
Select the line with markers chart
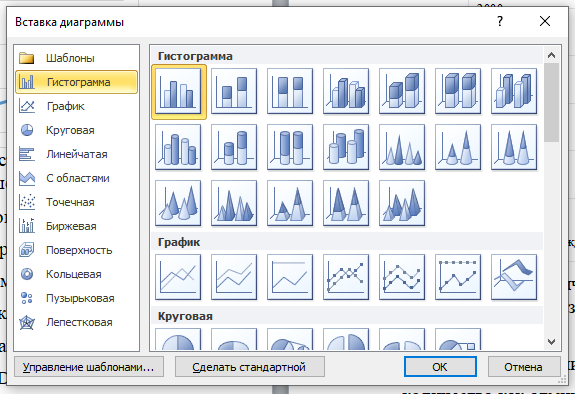(346, 277)
